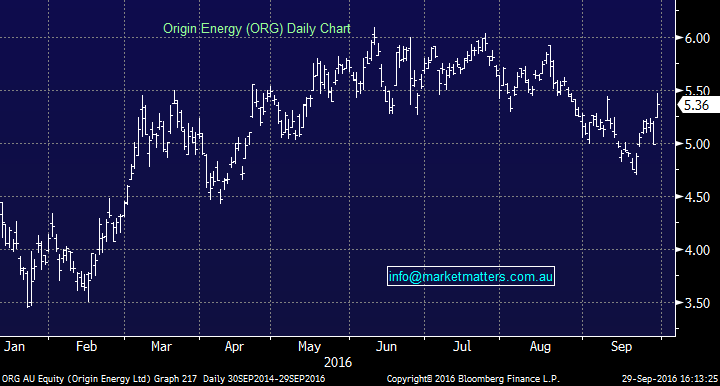Viewport: 720px width, 386px height.
Task: Click the 29-Sep-2016 16:13:25 timestamp
Action: tap(670, 379)
